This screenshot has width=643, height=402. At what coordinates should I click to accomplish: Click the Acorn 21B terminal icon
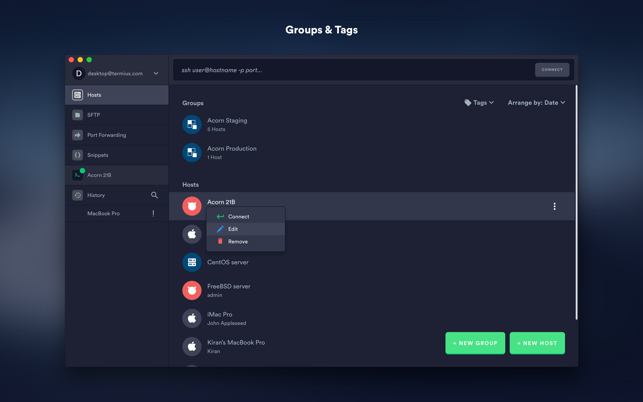click(x=78, y=175)
